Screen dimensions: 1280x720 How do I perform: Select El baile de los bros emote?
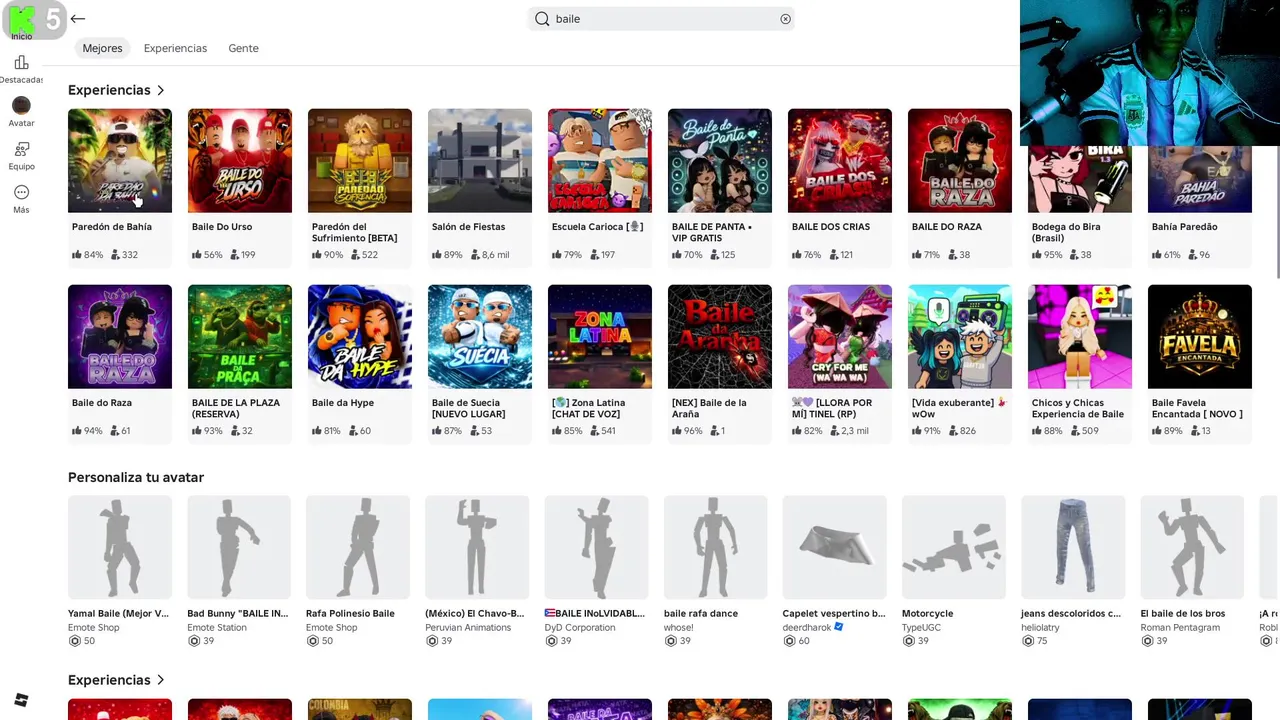click(x=1192, y=548)
